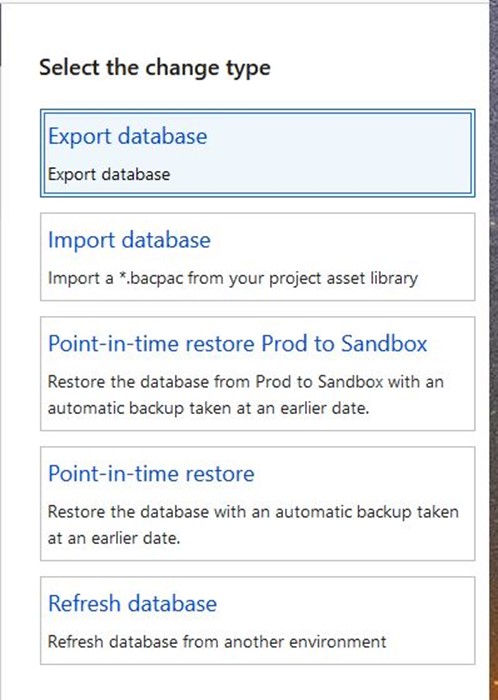Click blank panel area below Refresh database card
This screenshot has height=700, width=498.
tap(257, 683)
